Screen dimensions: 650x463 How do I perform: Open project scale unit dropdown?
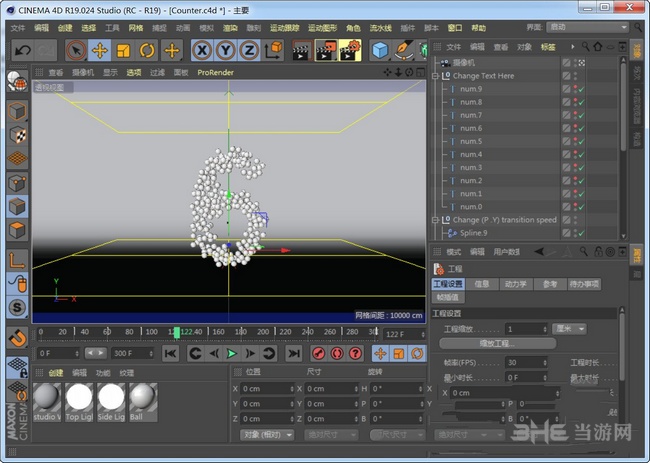pyautogui.click(x=569, y=329)
